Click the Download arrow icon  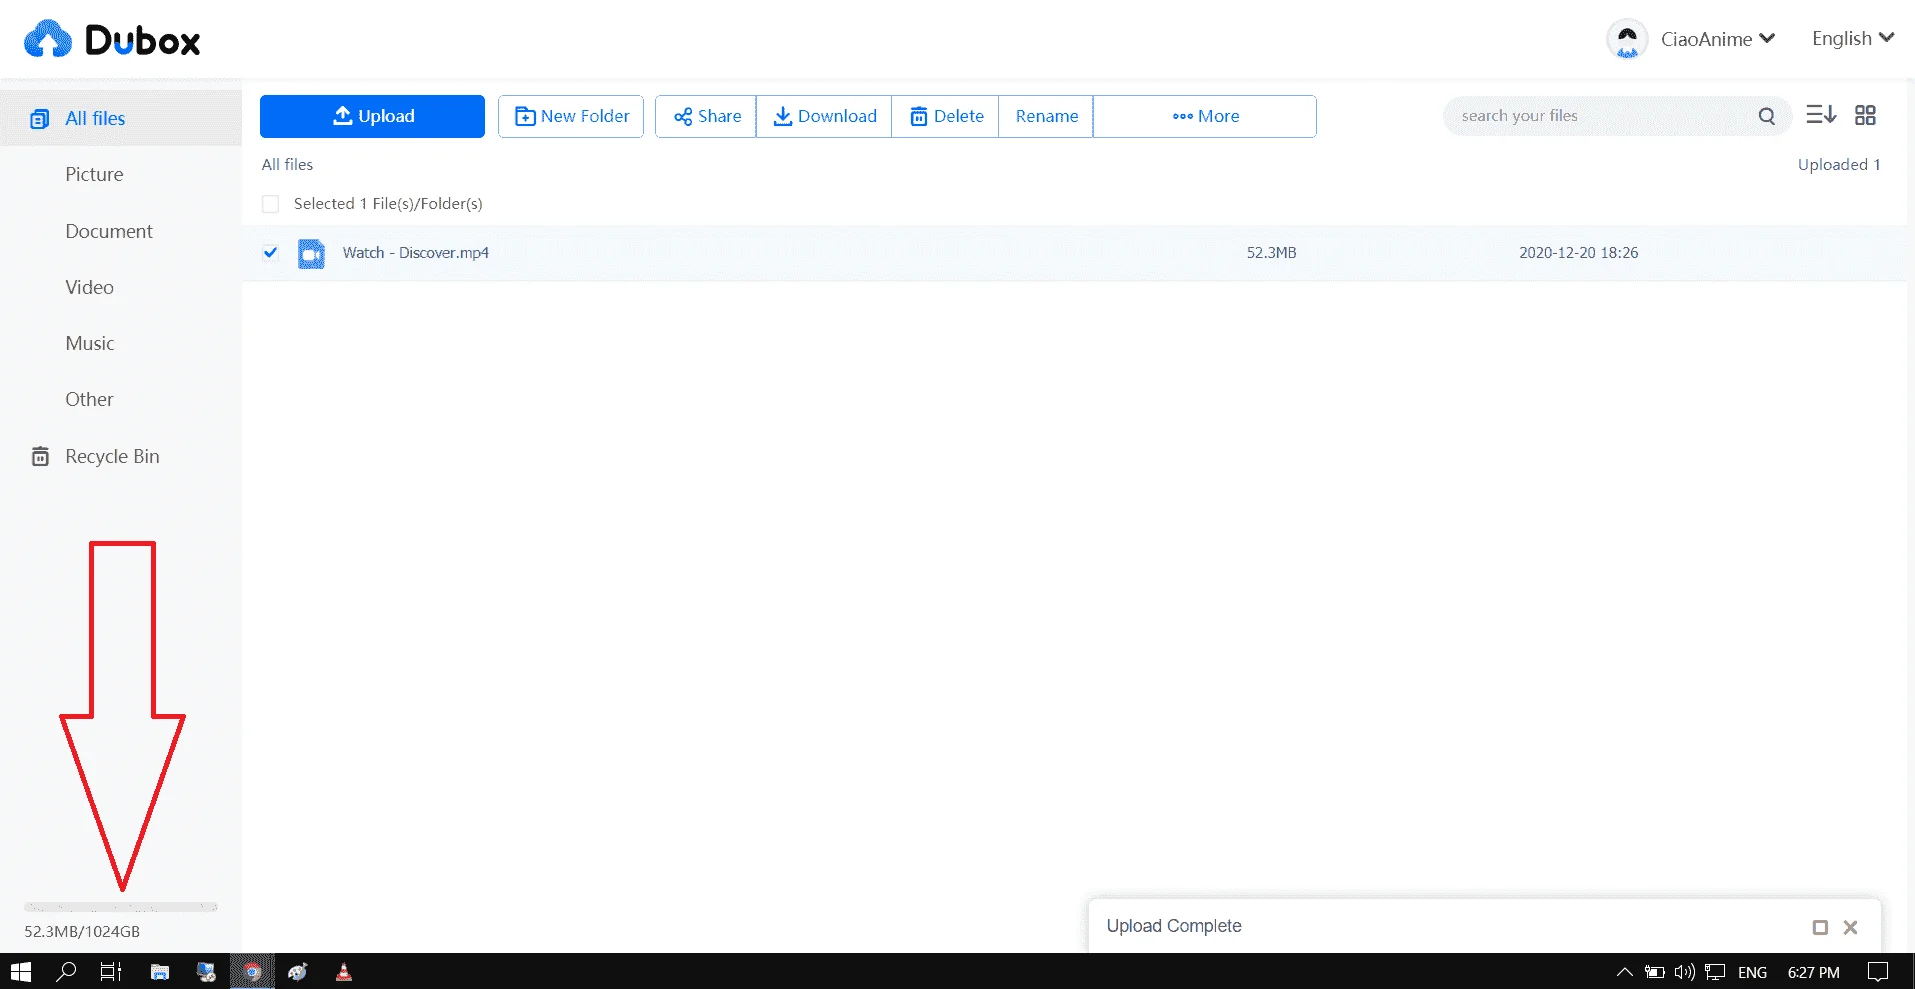pos(783,116)
